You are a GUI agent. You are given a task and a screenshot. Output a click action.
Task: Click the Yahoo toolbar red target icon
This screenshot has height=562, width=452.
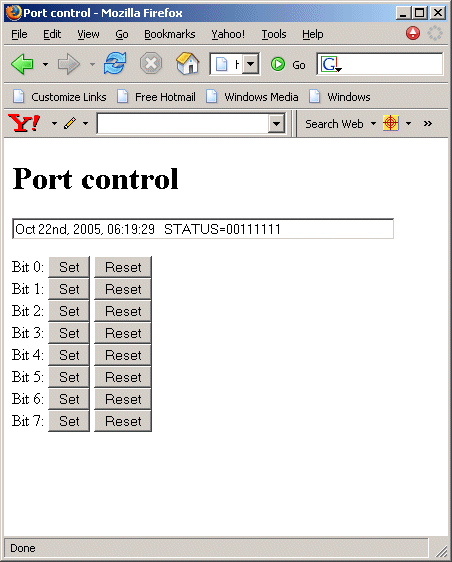[391, 123]
